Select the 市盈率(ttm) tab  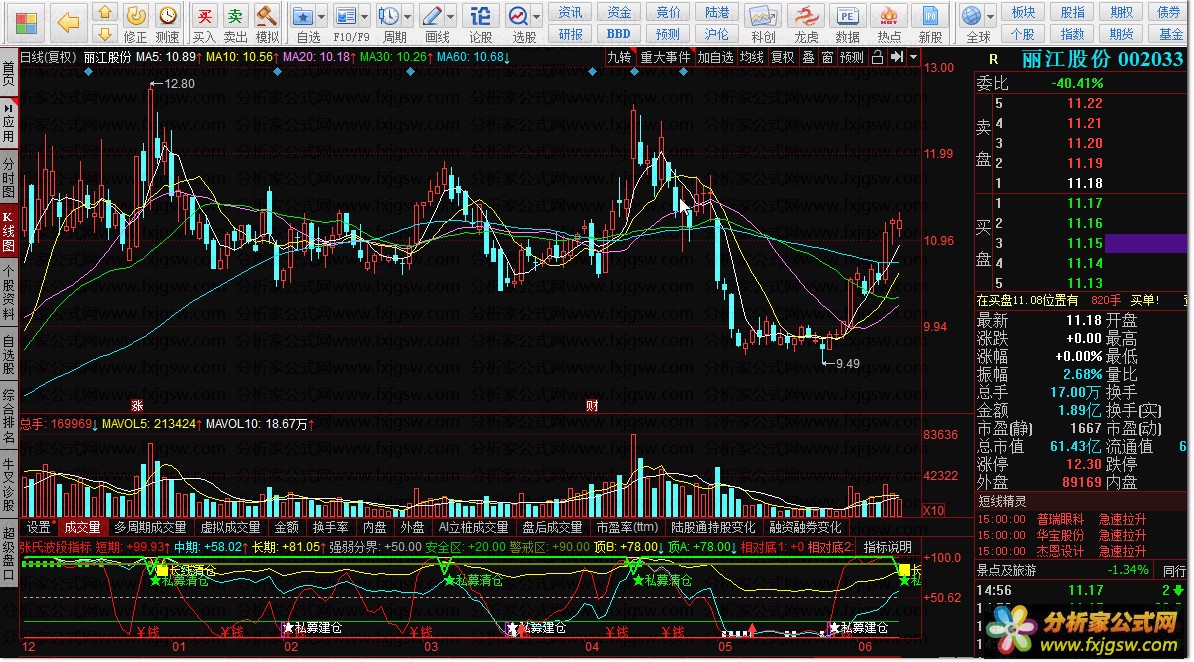[627, 527]
